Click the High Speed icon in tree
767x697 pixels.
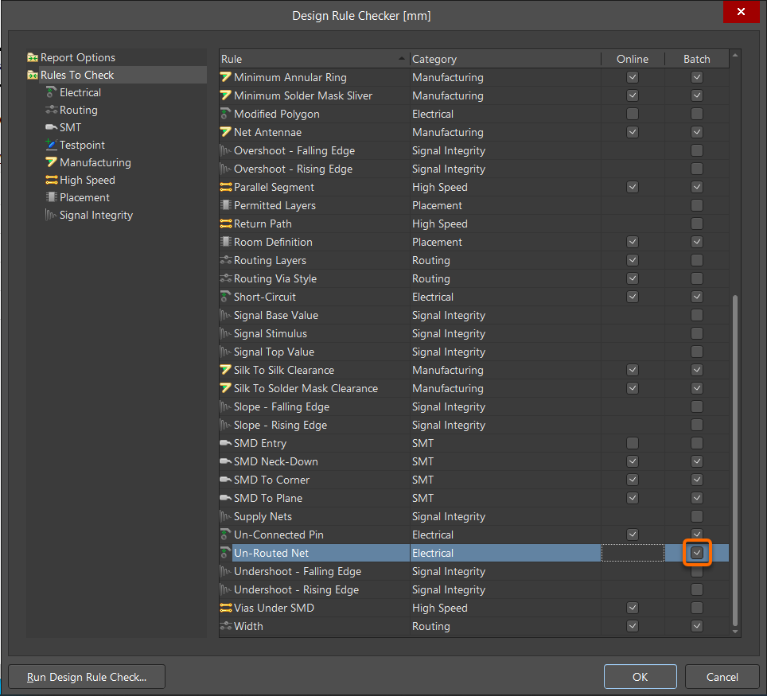click(51, 180)
